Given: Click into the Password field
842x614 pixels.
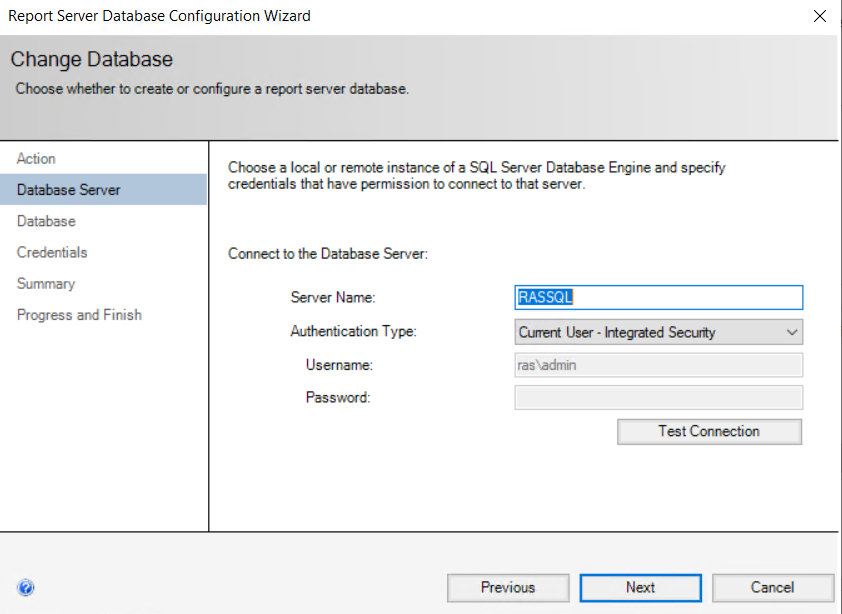Looking at the screenshot, I should point(658,398).
